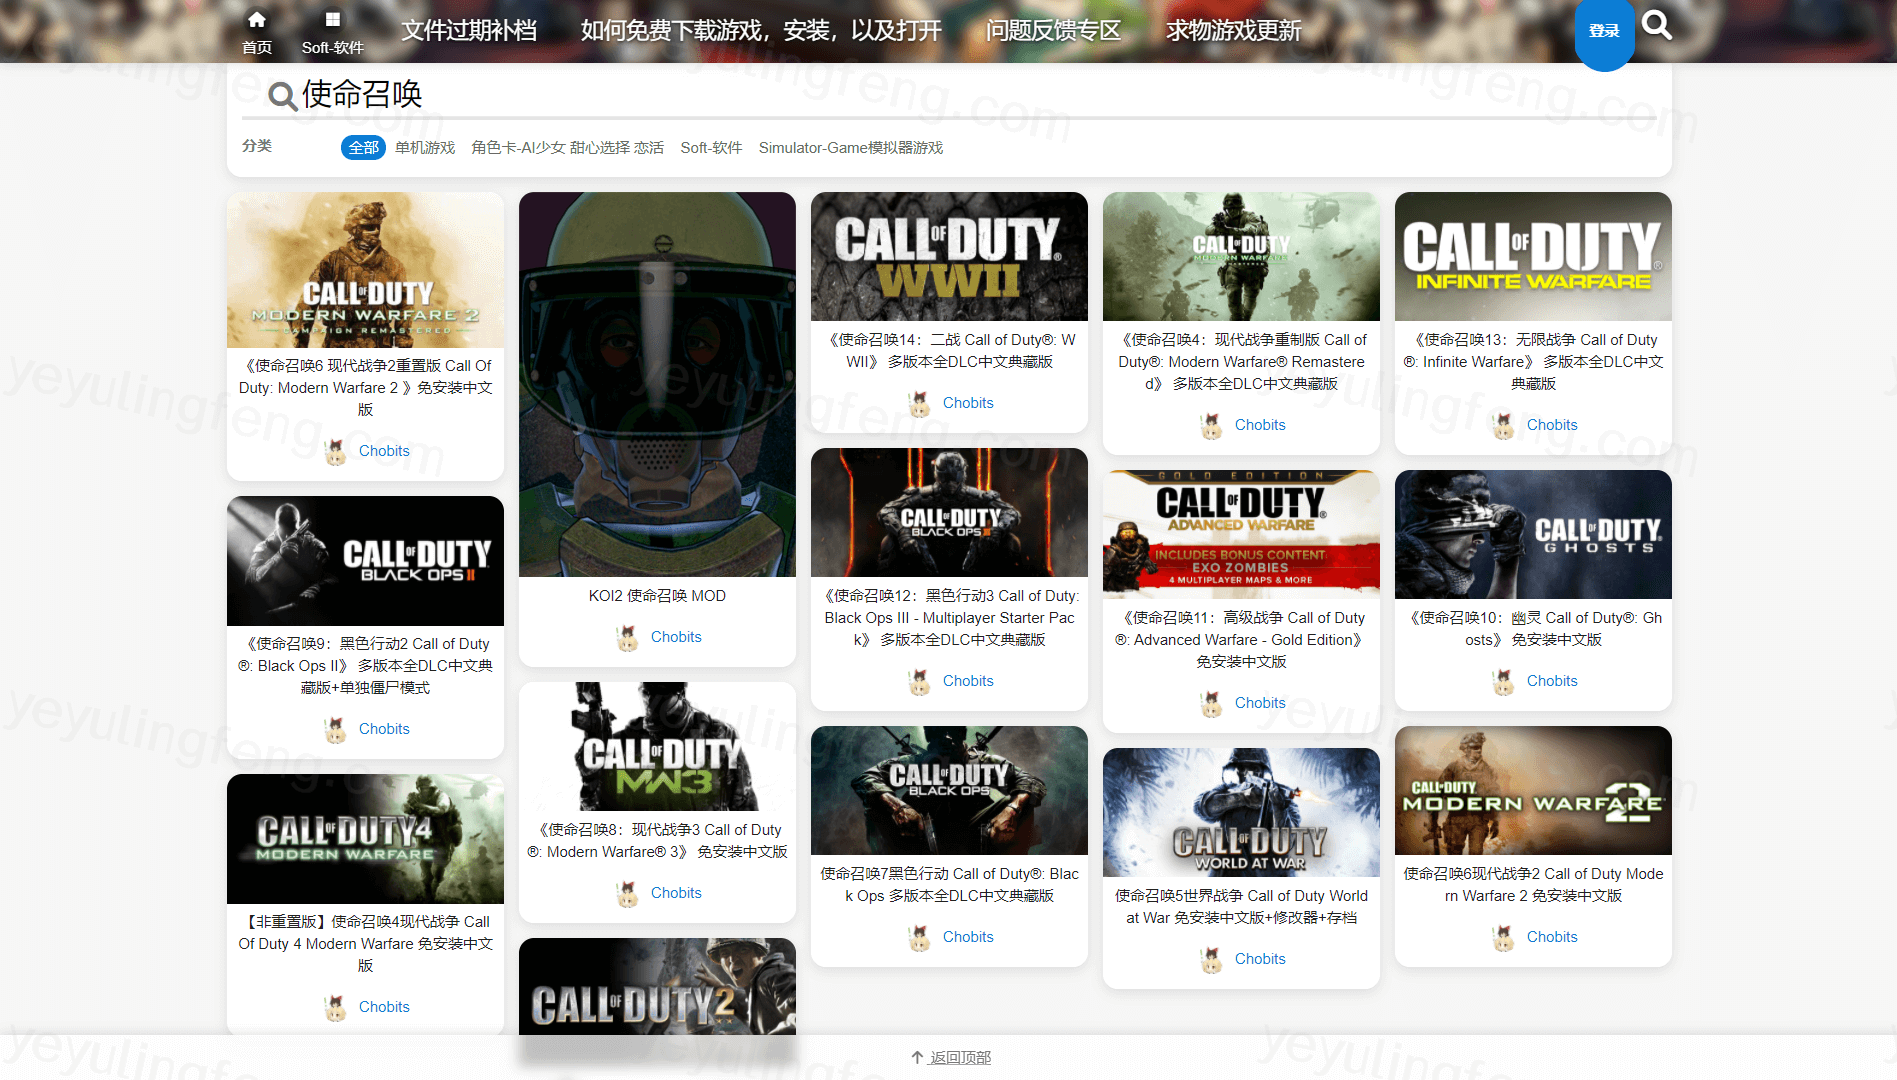Select the 全部 category filter

click(364, 148)
